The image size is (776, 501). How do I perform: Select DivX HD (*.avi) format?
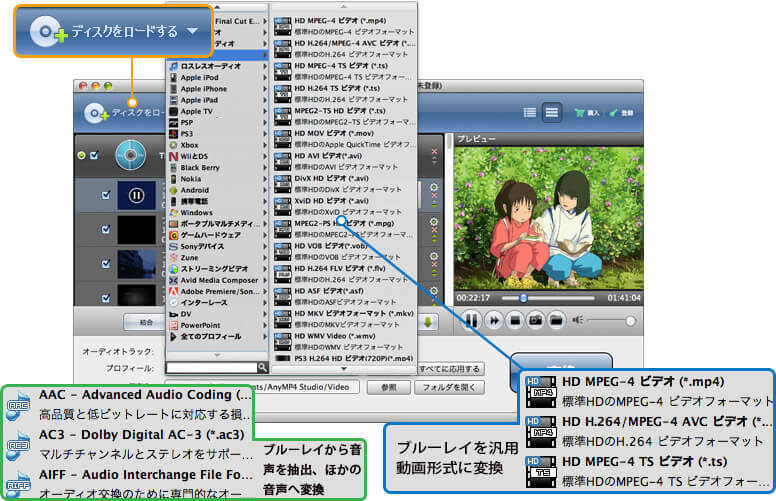point(344,184)
